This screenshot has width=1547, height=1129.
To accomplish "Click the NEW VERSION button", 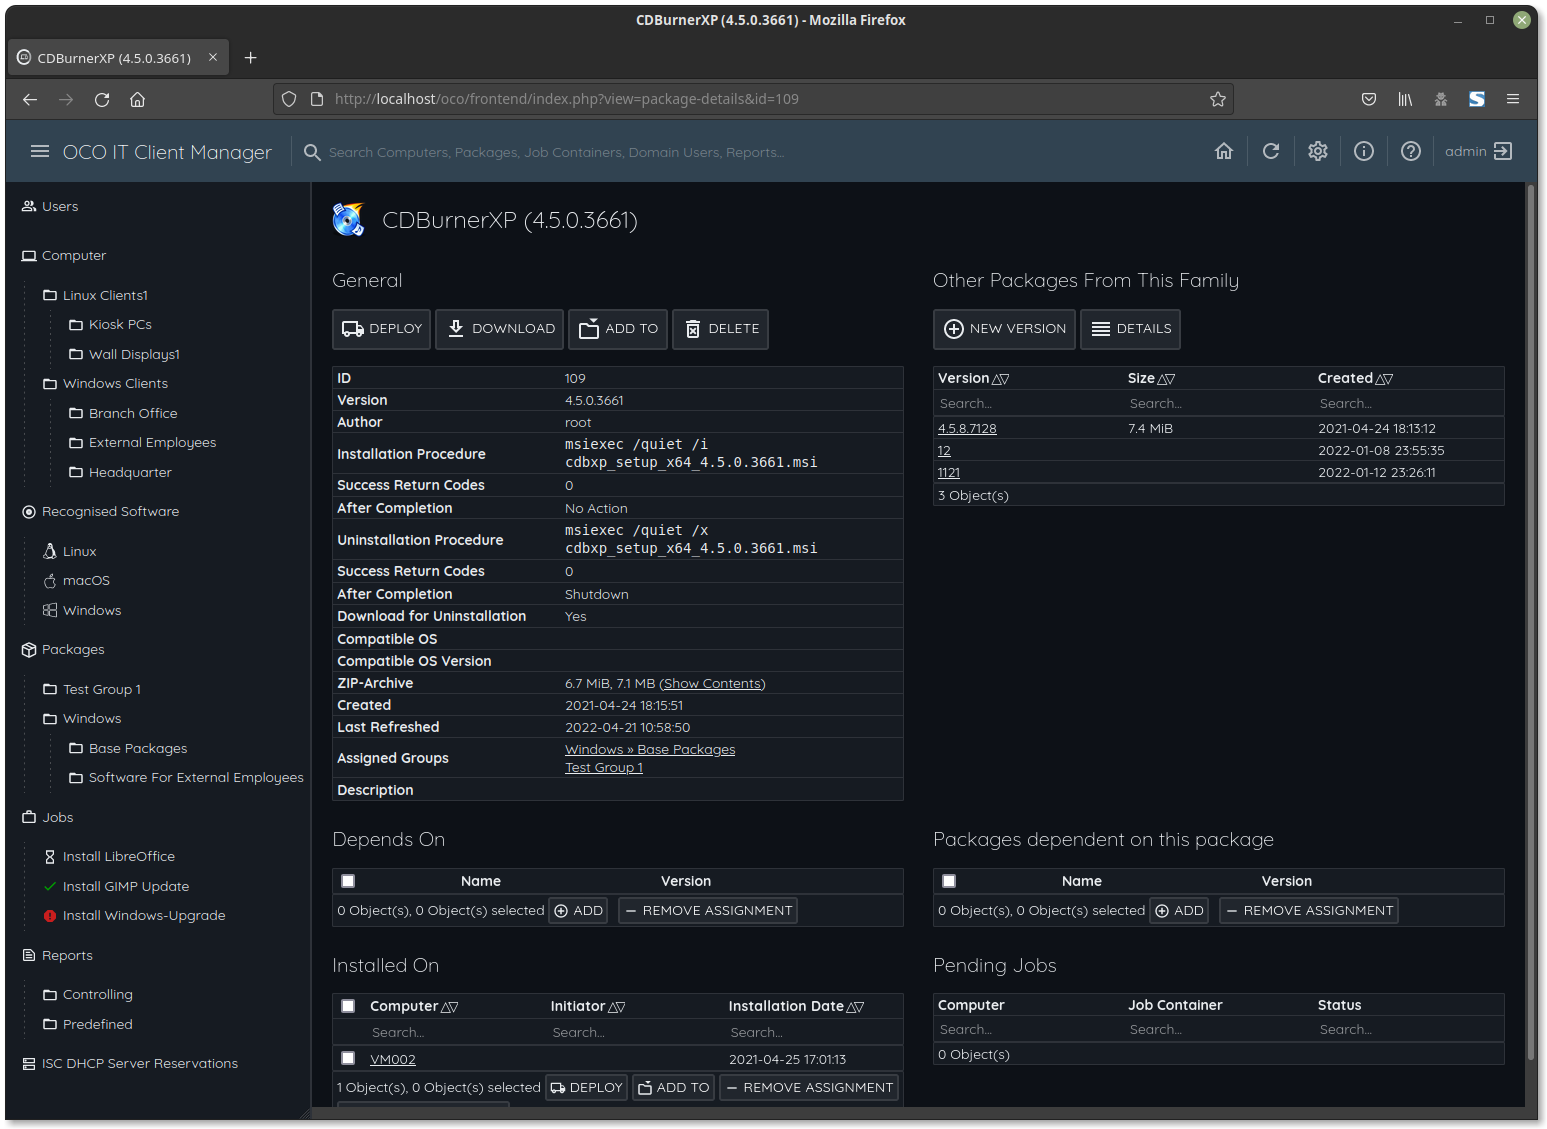I will 1004,329.
